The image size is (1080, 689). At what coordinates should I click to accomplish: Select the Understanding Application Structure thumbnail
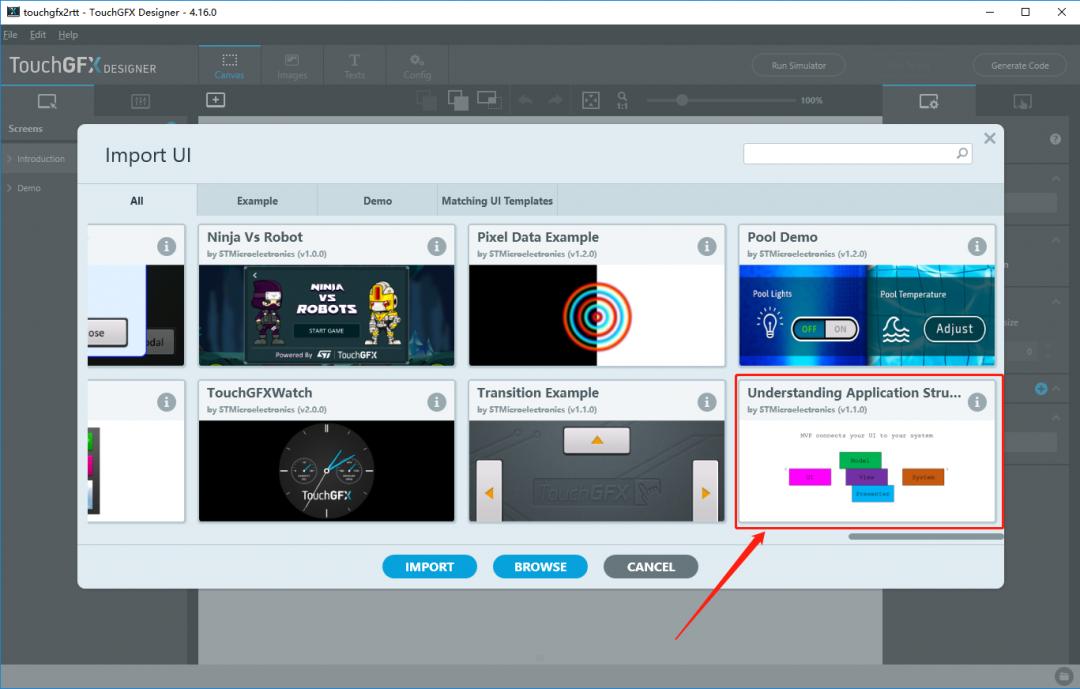pos(866,470)
